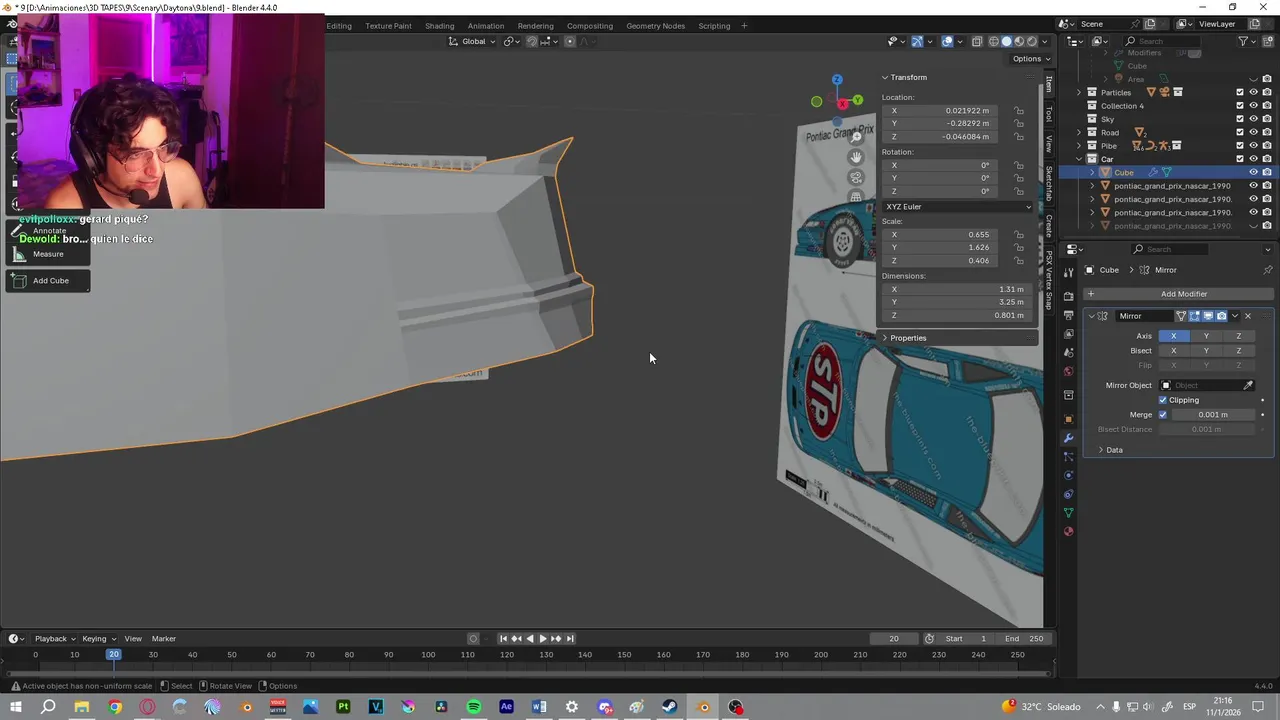Open the Tool tab in the sidebar

[1048, 115]
